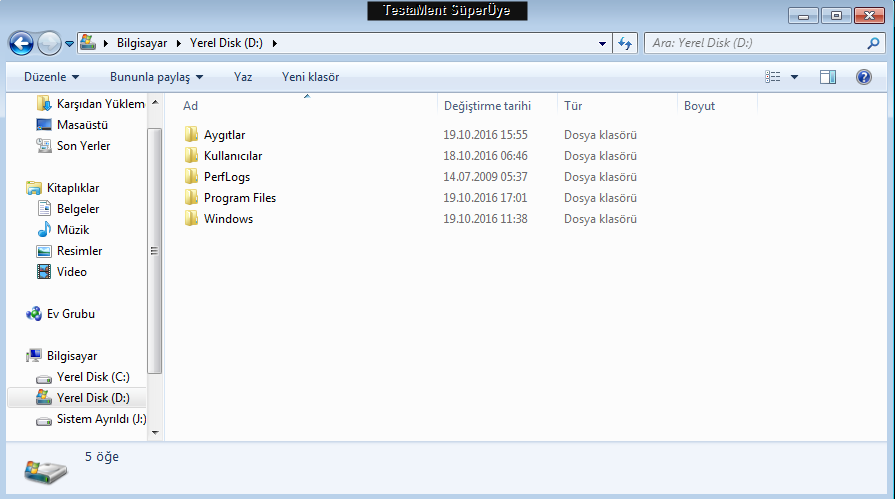Click date 14.07.2009 05:37
The height and width of the screenshot is (499, 895).
(x=485, y=177)
